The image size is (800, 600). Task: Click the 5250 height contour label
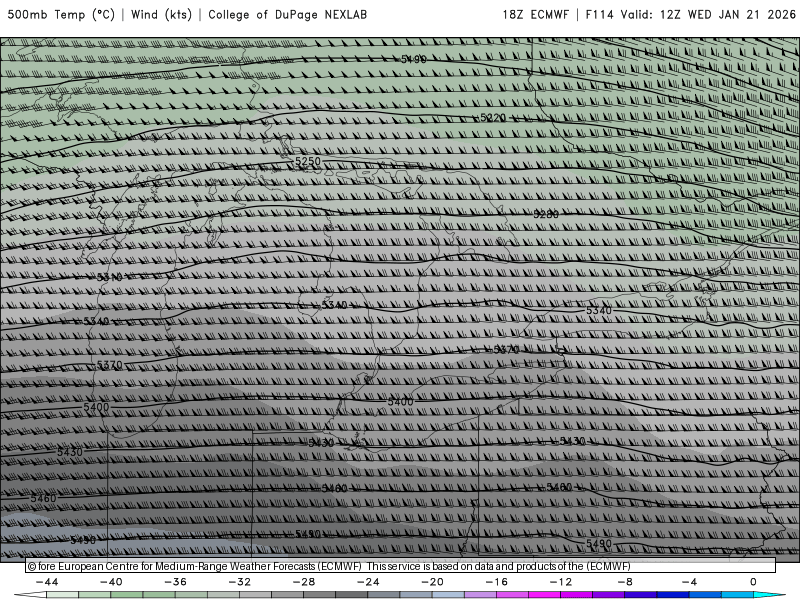point(308,161)
